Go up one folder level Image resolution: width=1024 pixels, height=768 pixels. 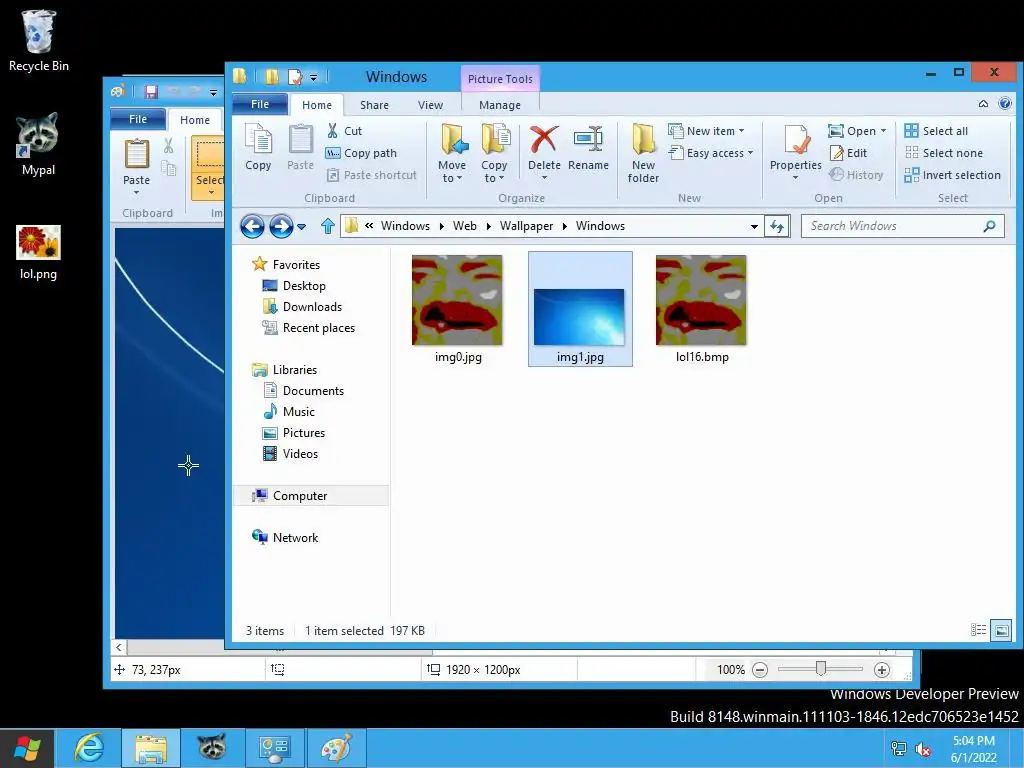[x=328, y=226]
